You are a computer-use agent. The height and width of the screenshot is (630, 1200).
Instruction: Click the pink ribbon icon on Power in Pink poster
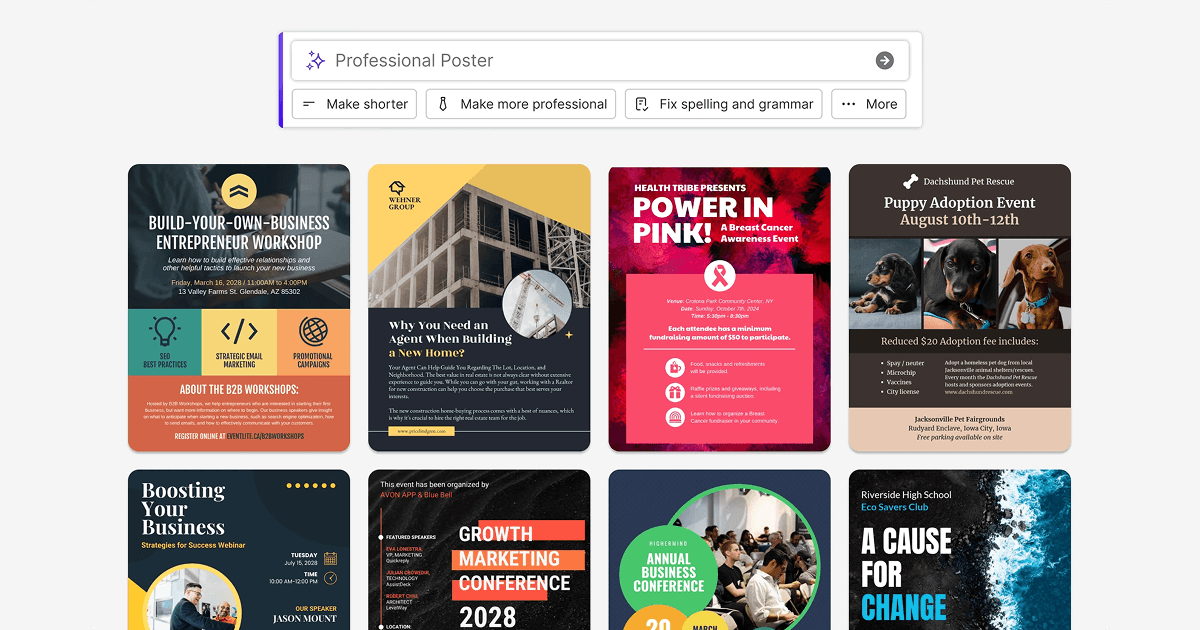point(719,276)
